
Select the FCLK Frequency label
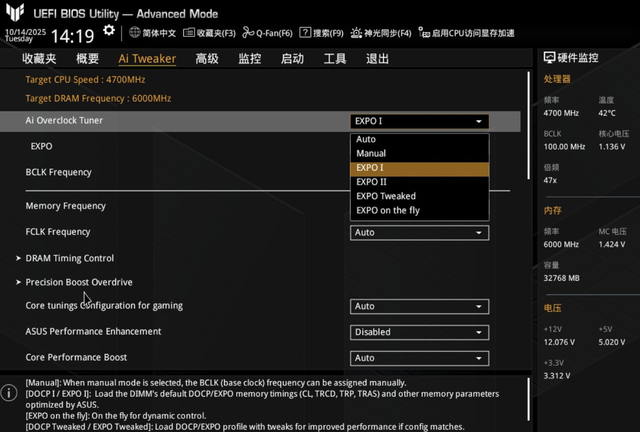(x=58, y=232)
